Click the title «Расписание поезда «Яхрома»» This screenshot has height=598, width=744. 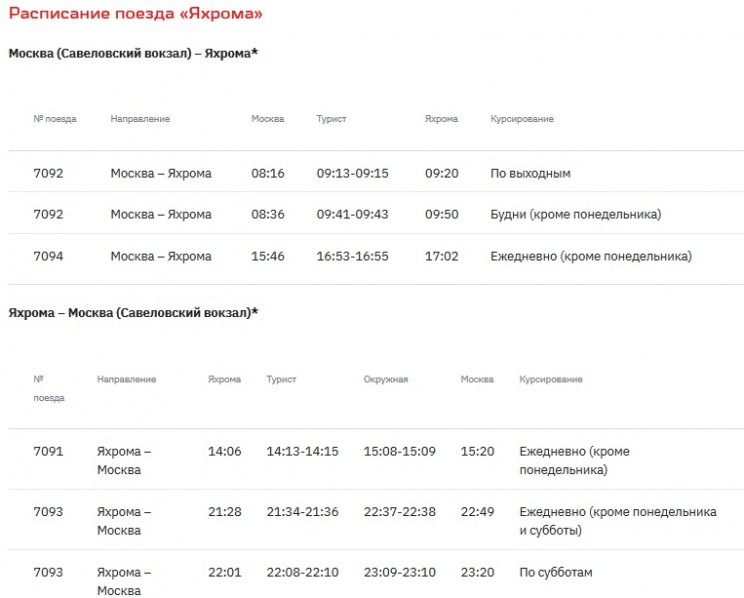click(136, 13)
